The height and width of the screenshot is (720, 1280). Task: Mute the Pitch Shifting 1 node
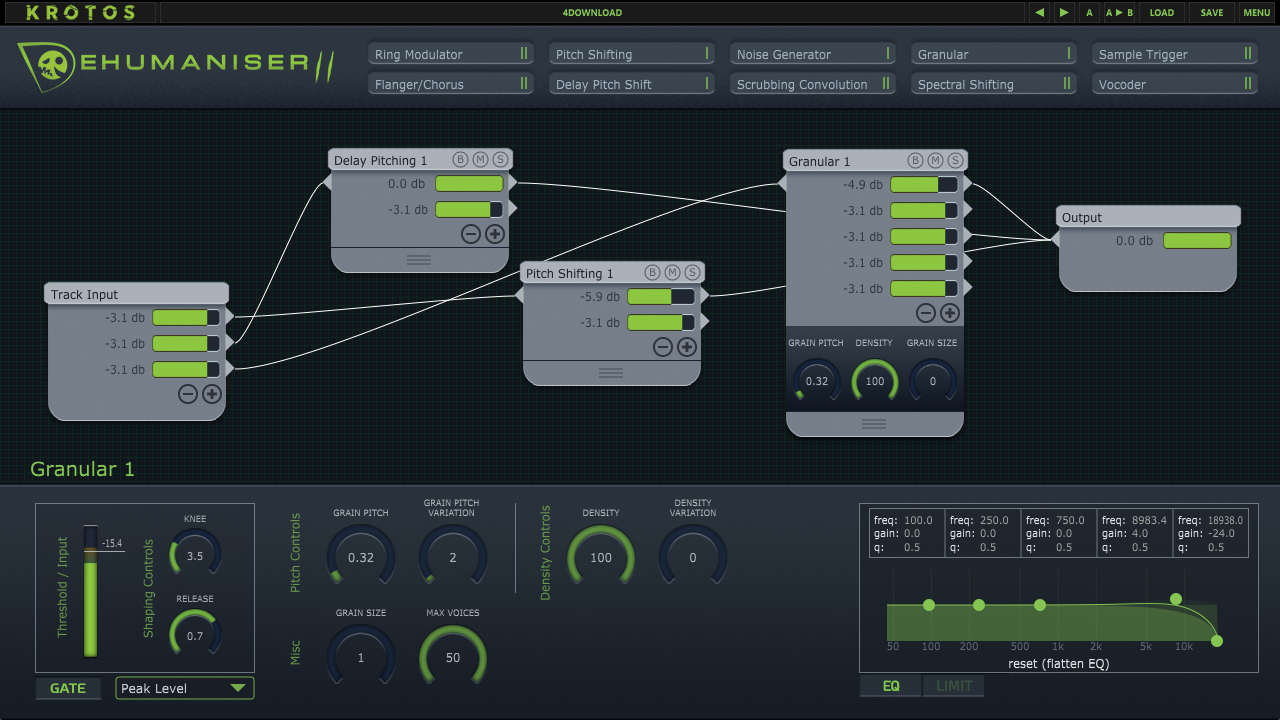point(673,273)
